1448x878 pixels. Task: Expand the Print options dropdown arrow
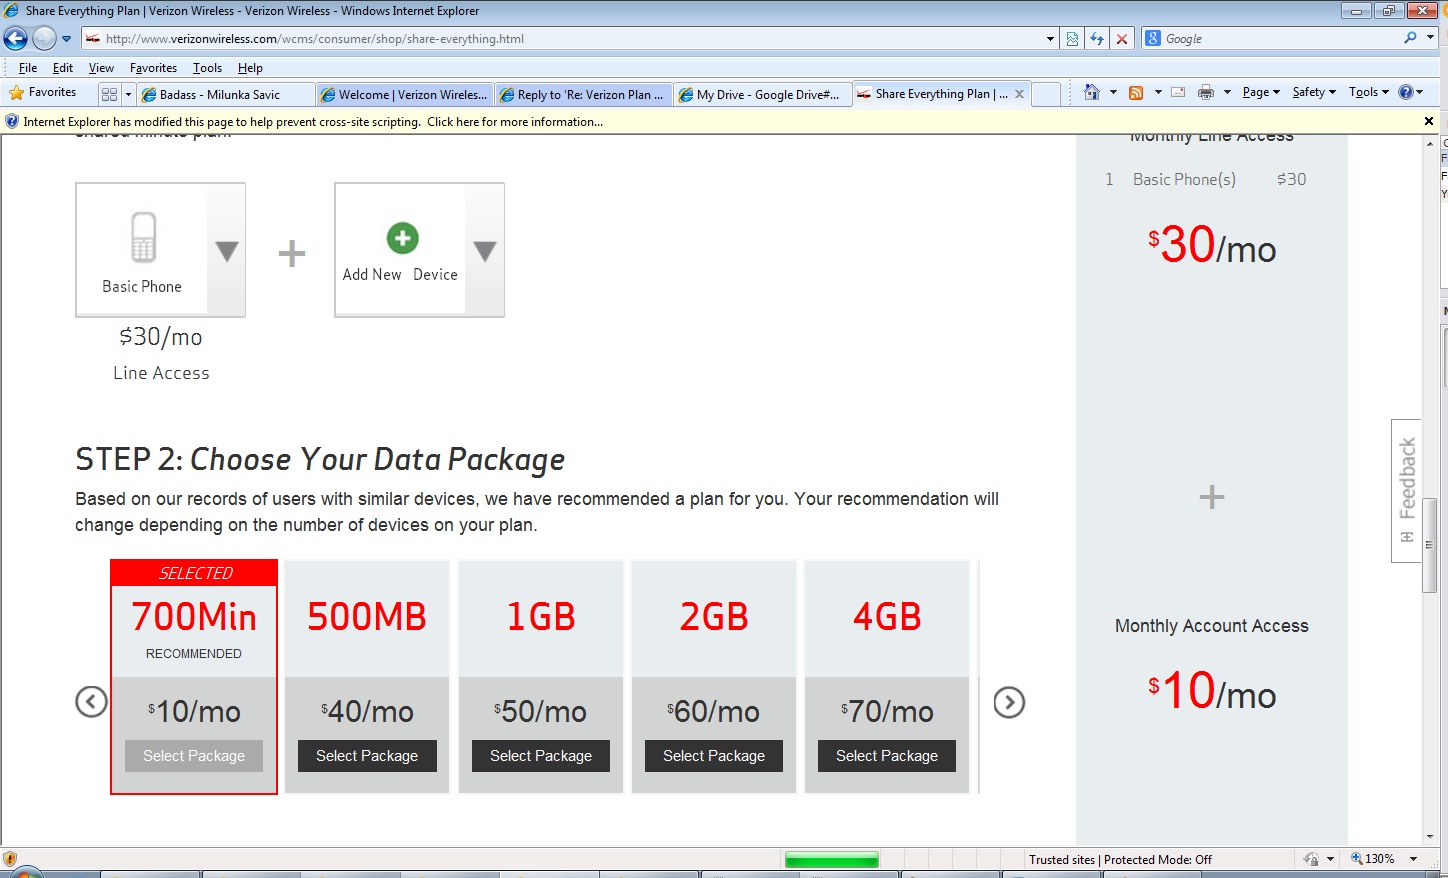[1227, 92]
